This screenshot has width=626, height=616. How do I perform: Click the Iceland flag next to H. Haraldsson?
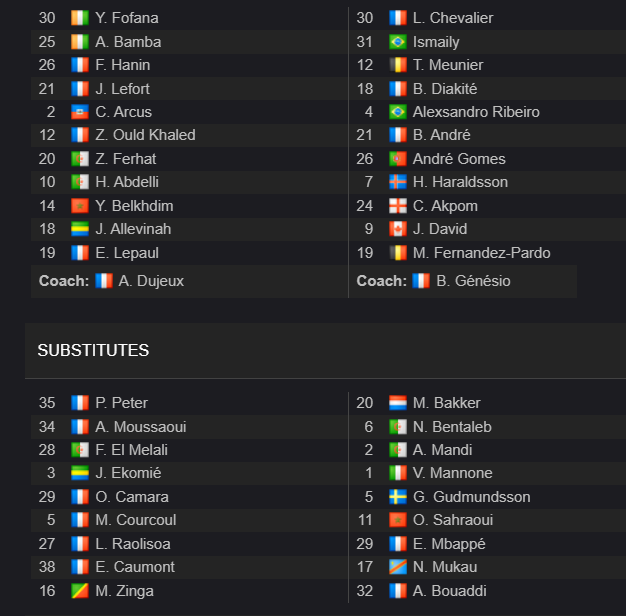point(398,182)
